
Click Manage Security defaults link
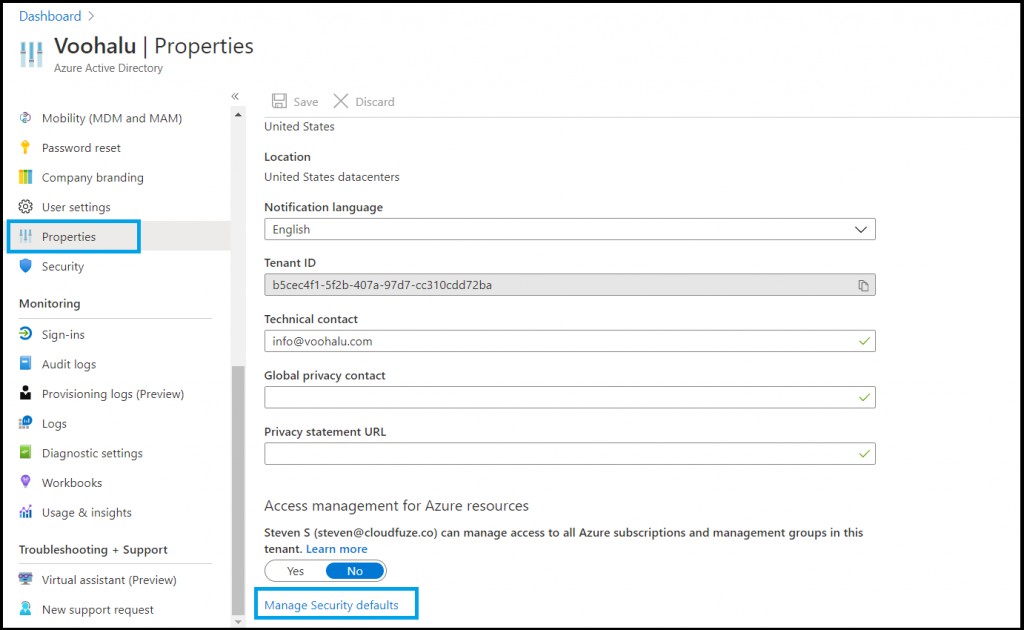331,605
